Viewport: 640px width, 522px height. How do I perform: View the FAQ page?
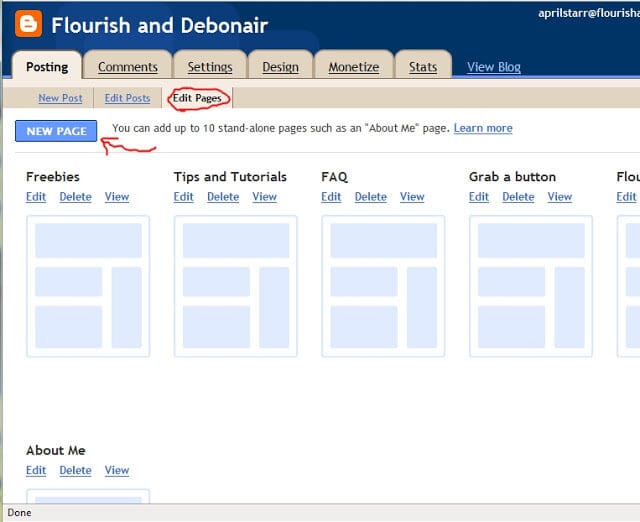pyautogui.click(x=412, y=197)
